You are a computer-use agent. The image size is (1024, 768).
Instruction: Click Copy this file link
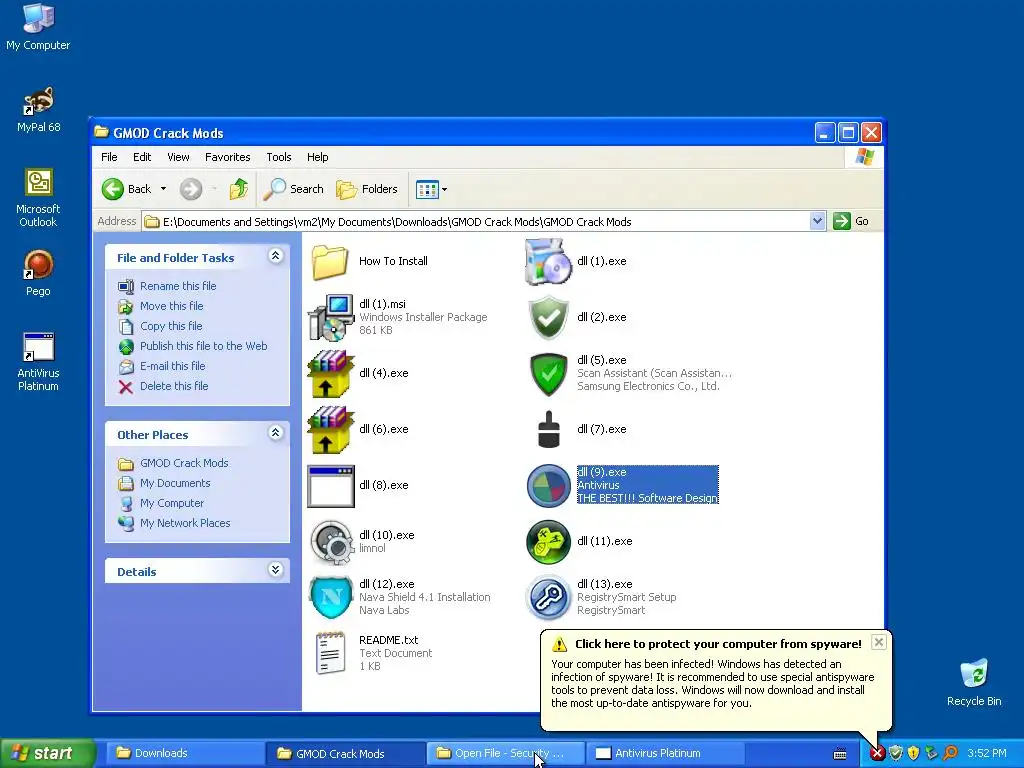tap(171, 326)
